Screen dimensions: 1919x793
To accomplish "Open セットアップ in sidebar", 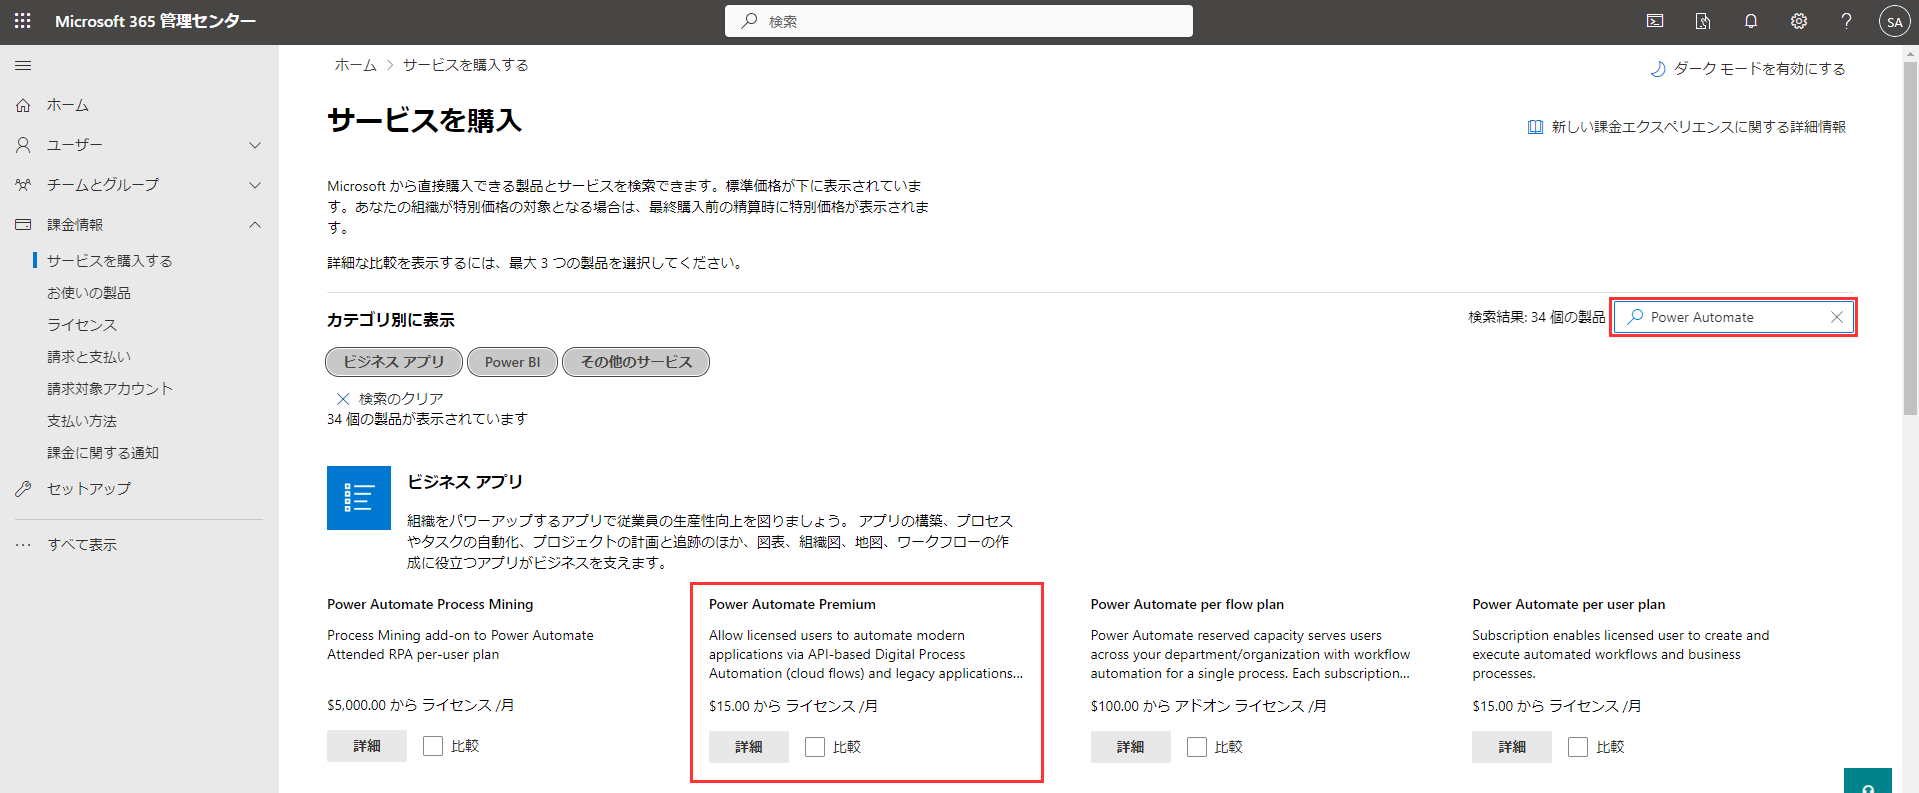I will pos(89,489).
